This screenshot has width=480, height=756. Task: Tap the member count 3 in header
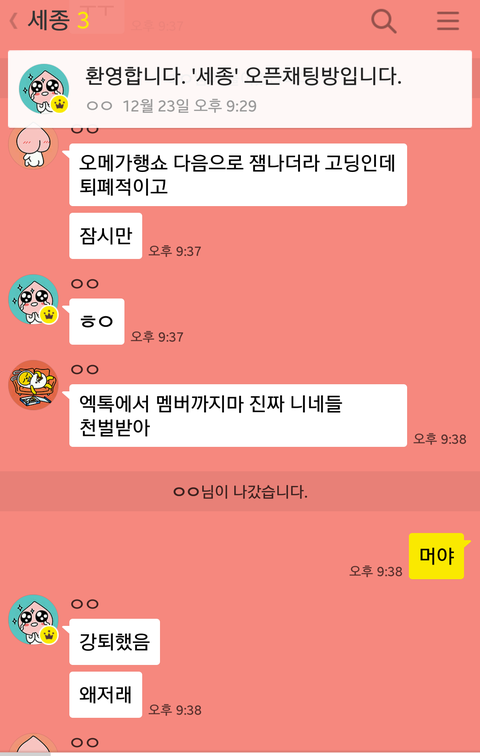coord(83,21)
